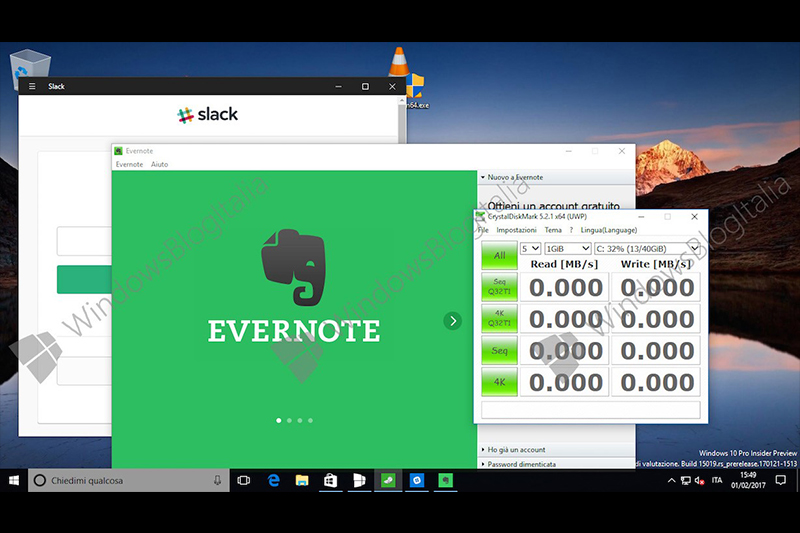Open the test count dropdown showing 5

coord(531,248)
